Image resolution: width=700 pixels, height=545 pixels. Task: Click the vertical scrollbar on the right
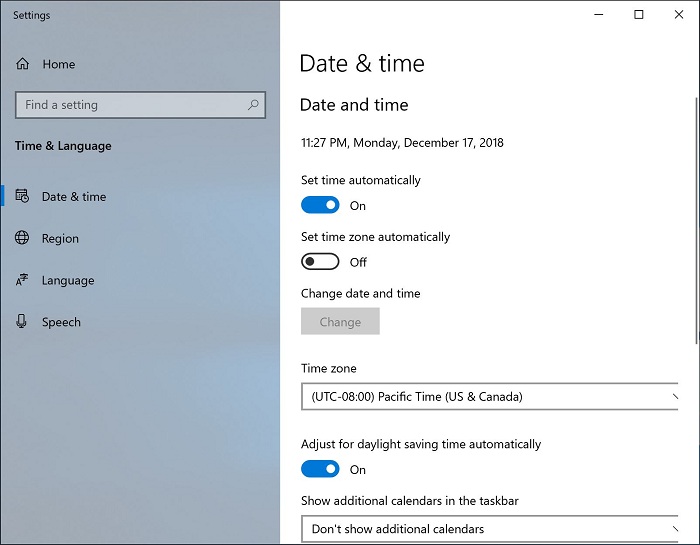696,220
